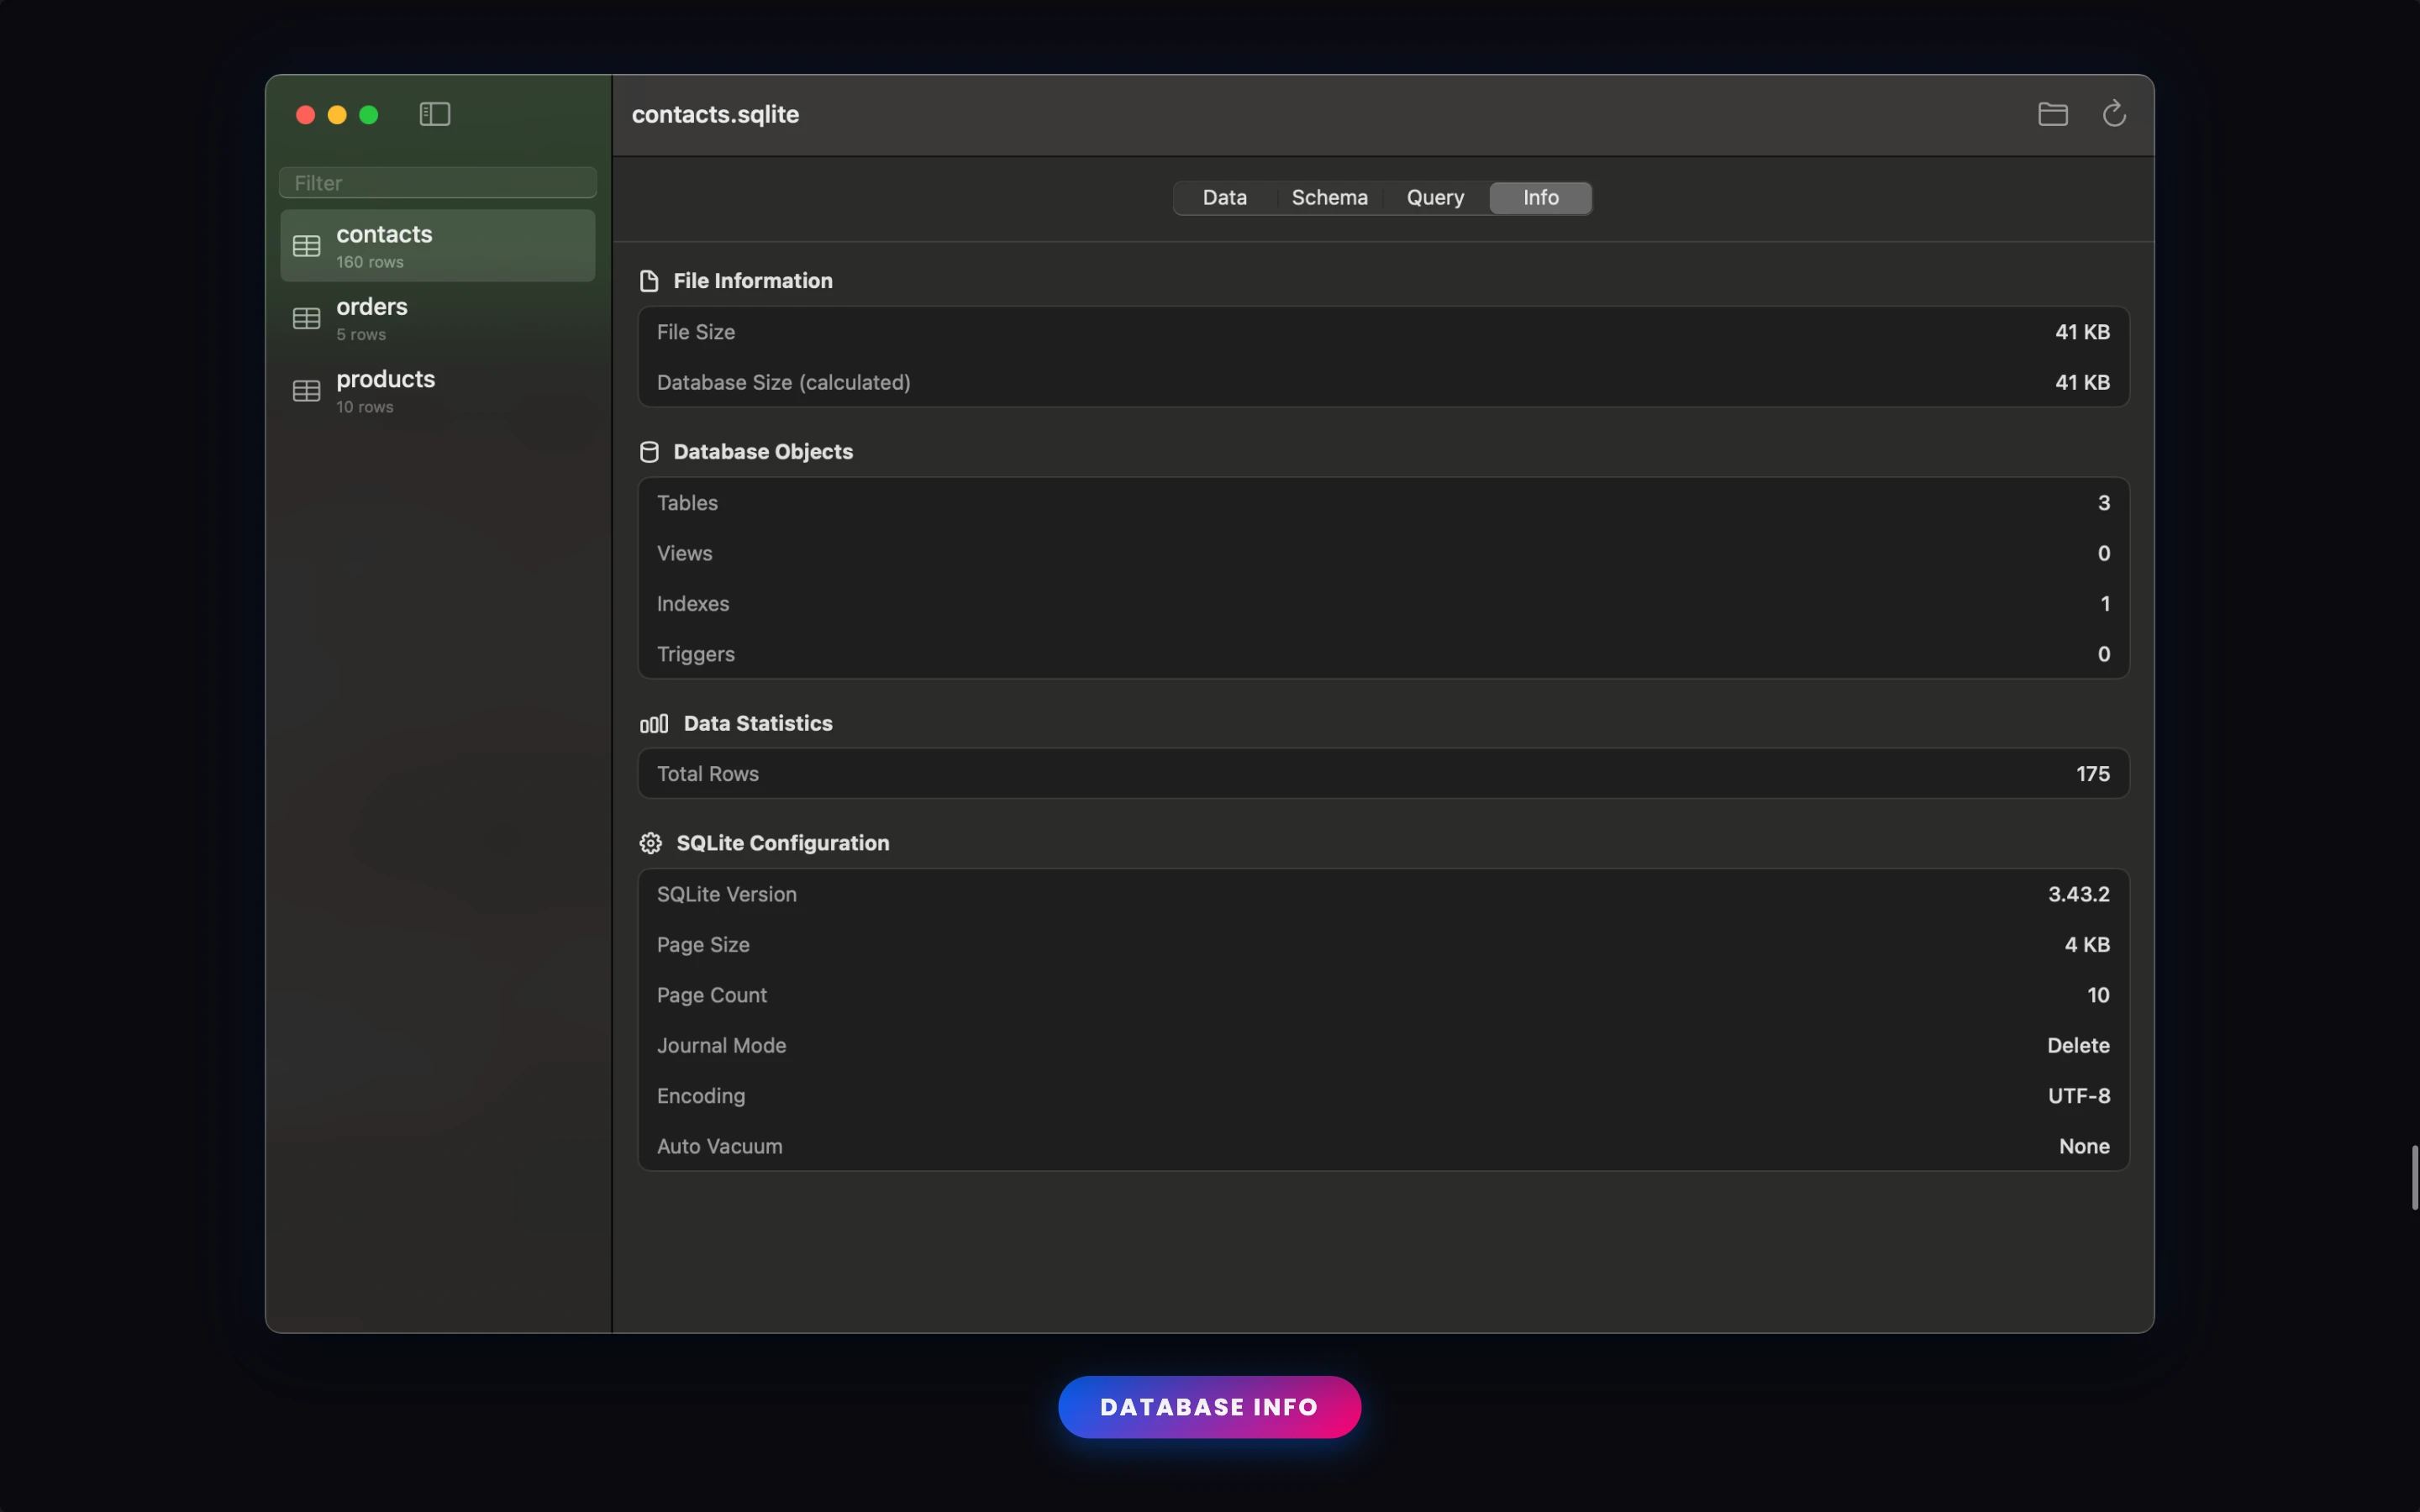The image size is (2420, 1512).
Task: Switch to the Data tab
Action: pyautogui.click(x=1224, y=198)
